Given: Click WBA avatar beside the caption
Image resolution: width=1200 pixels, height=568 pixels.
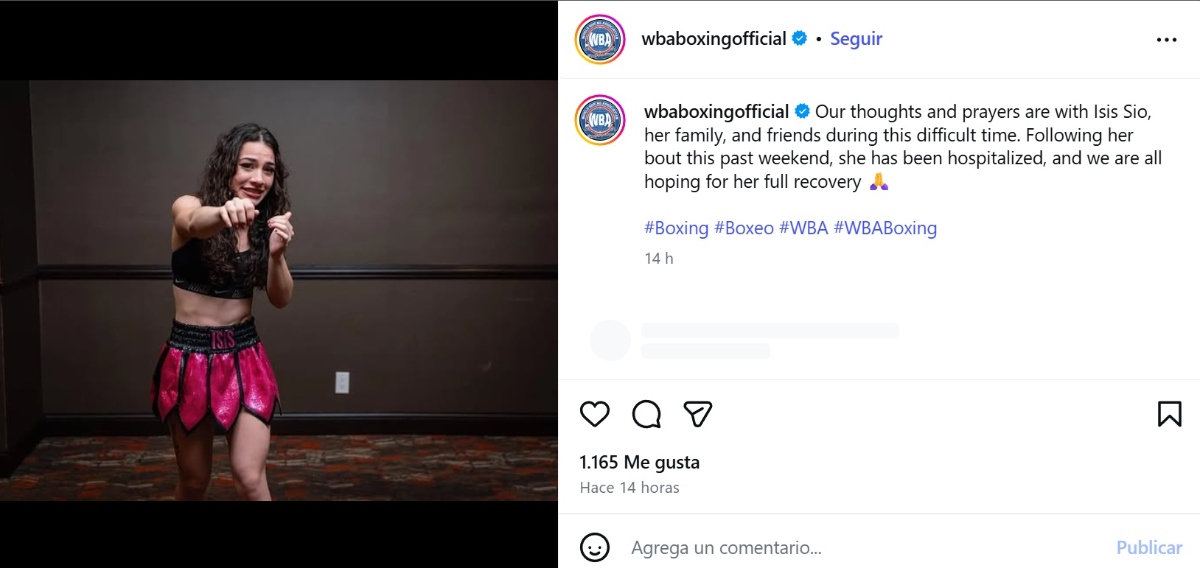Looking at the screenshot, I should click(600, 121).
